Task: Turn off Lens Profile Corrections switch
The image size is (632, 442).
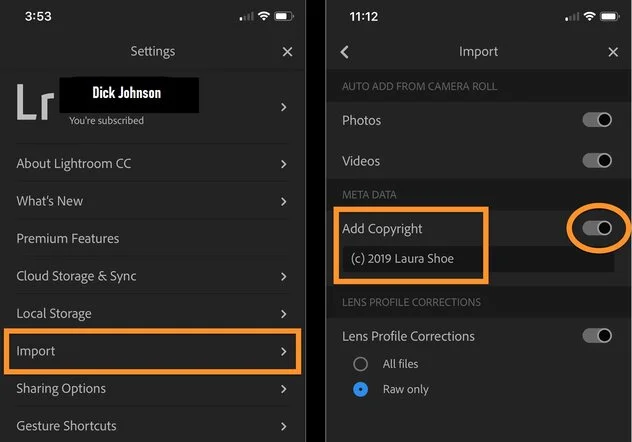Action: pyautogui.click(x=597, y=335)
